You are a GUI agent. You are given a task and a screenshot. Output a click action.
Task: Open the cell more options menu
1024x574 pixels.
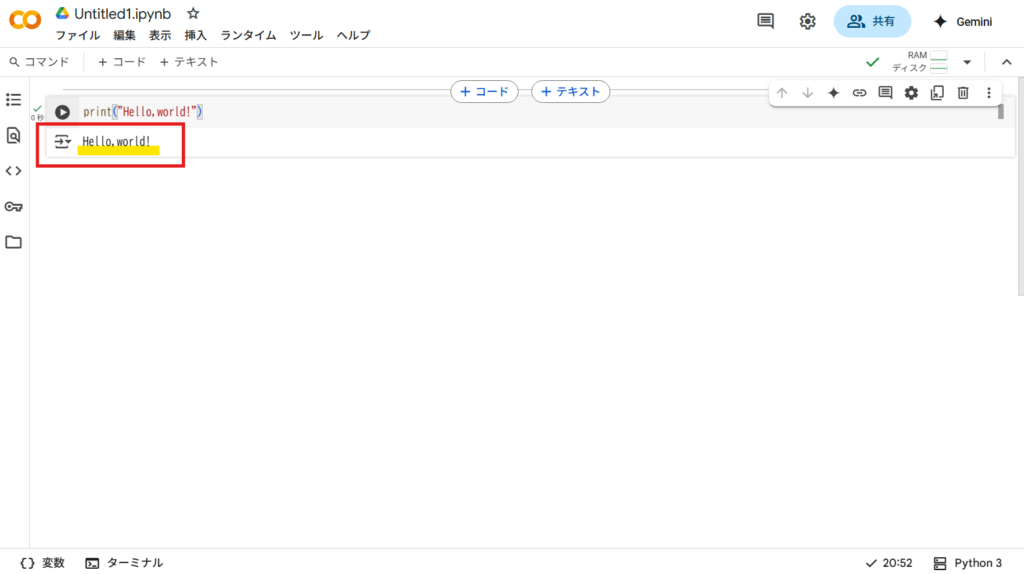coord(989,93)
